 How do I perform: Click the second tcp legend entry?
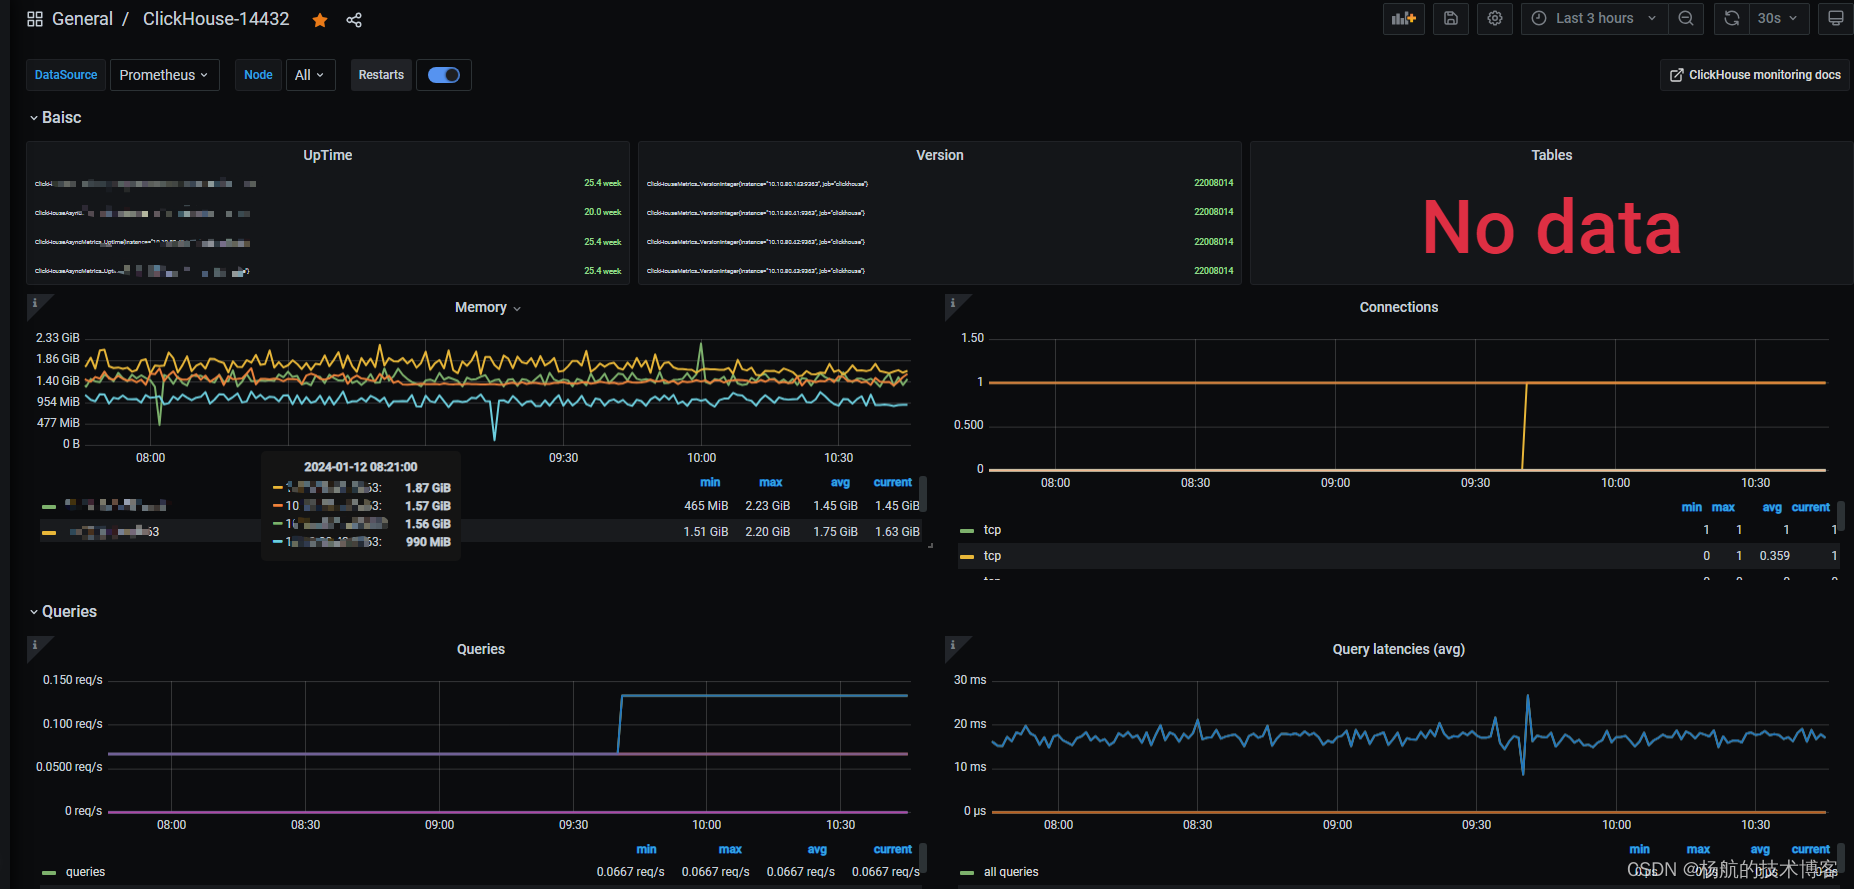[x=992, y=556]
